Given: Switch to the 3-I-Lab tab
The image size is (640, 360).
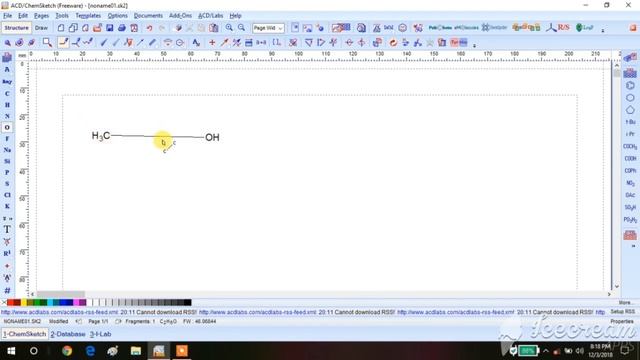Looking at the screenshot, I should point(100,334).
